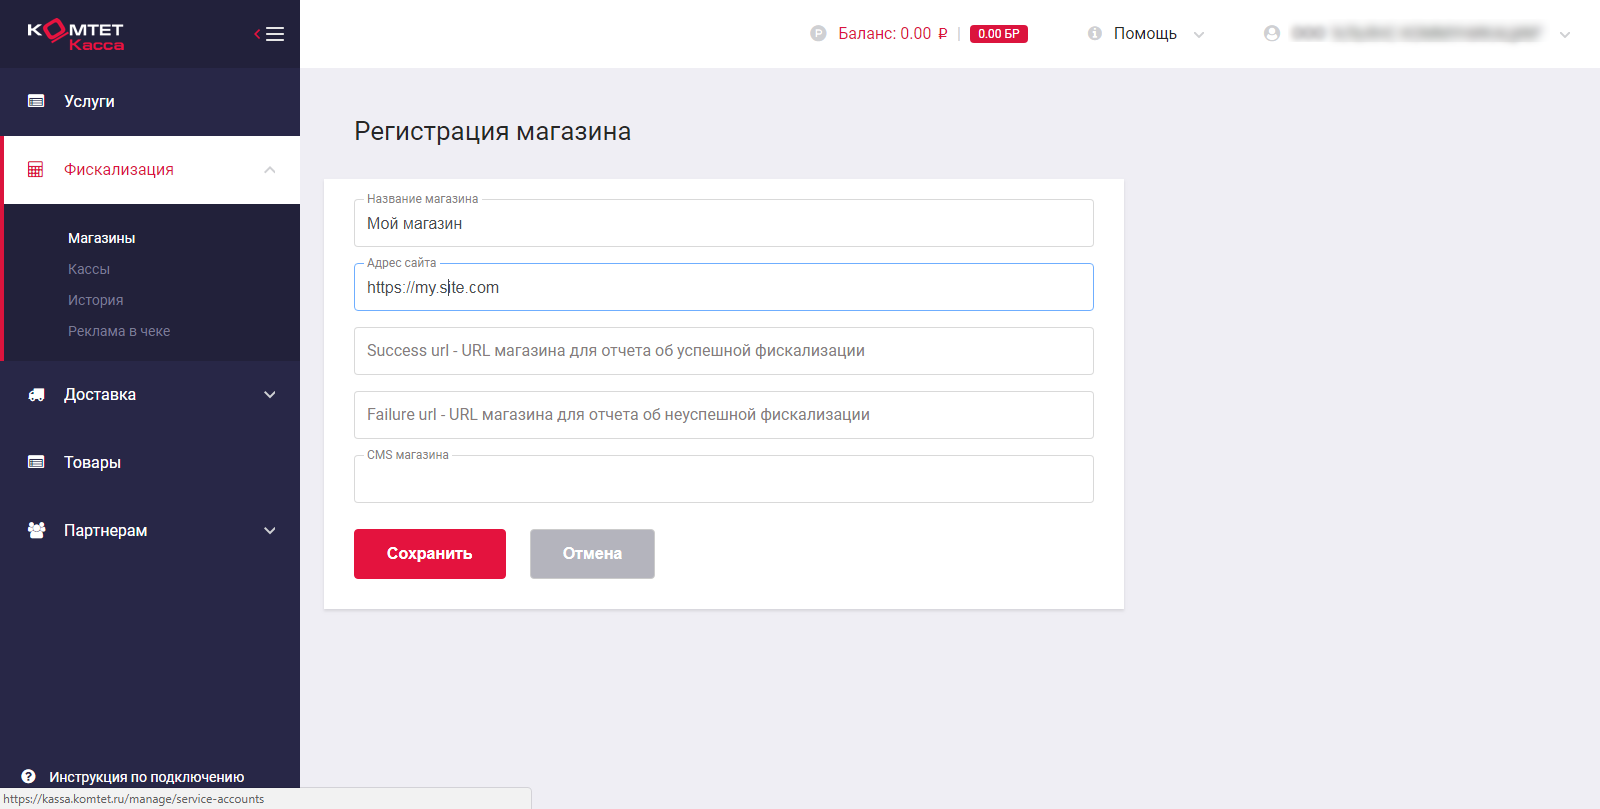Open the Кассы submenu item
The width and height of the screenshot is (1600, 809).
pos(89,269)
